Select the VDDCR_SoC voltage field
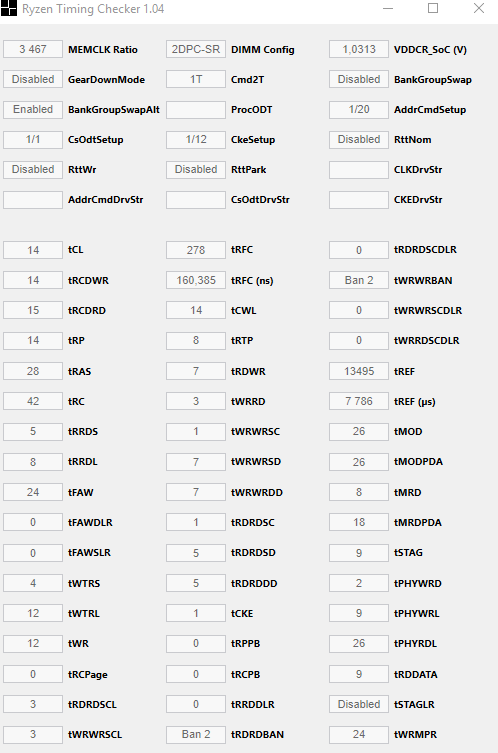The image size is (498, 753). 359,49
